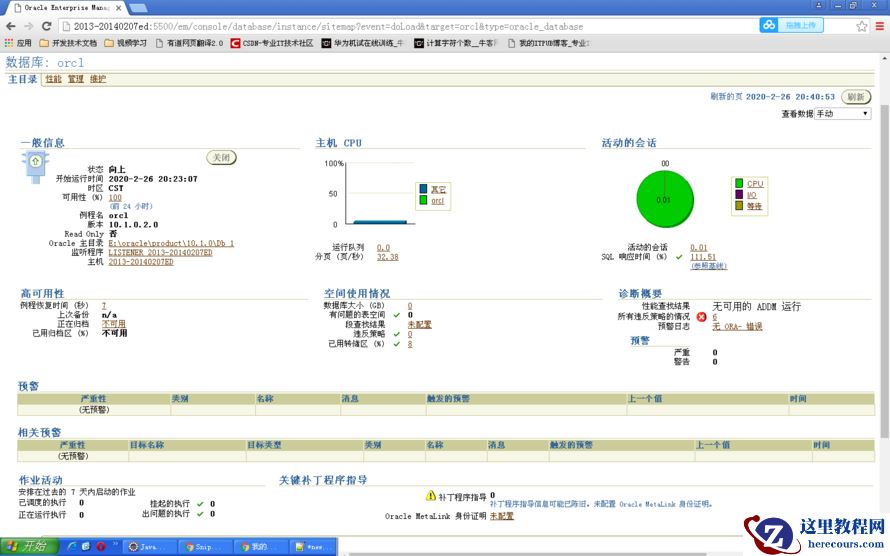This screenshot has height=556, width=890.
Task: Open the Oracle MetaLink 未配置 link
Action: pos(502,516)
